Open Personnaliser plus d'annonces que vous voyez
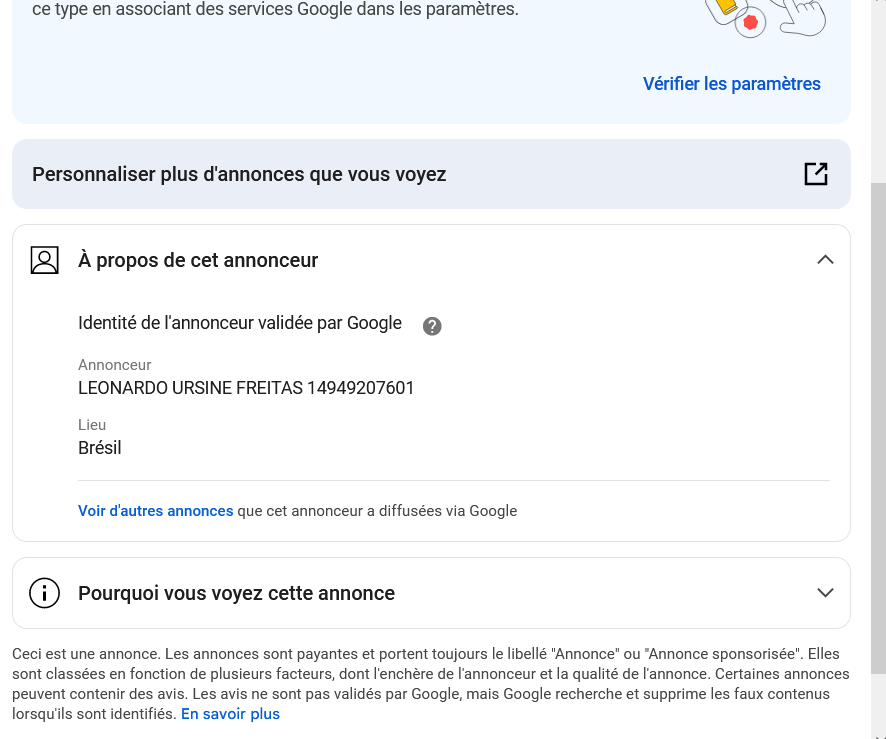 tap(239, 174)
